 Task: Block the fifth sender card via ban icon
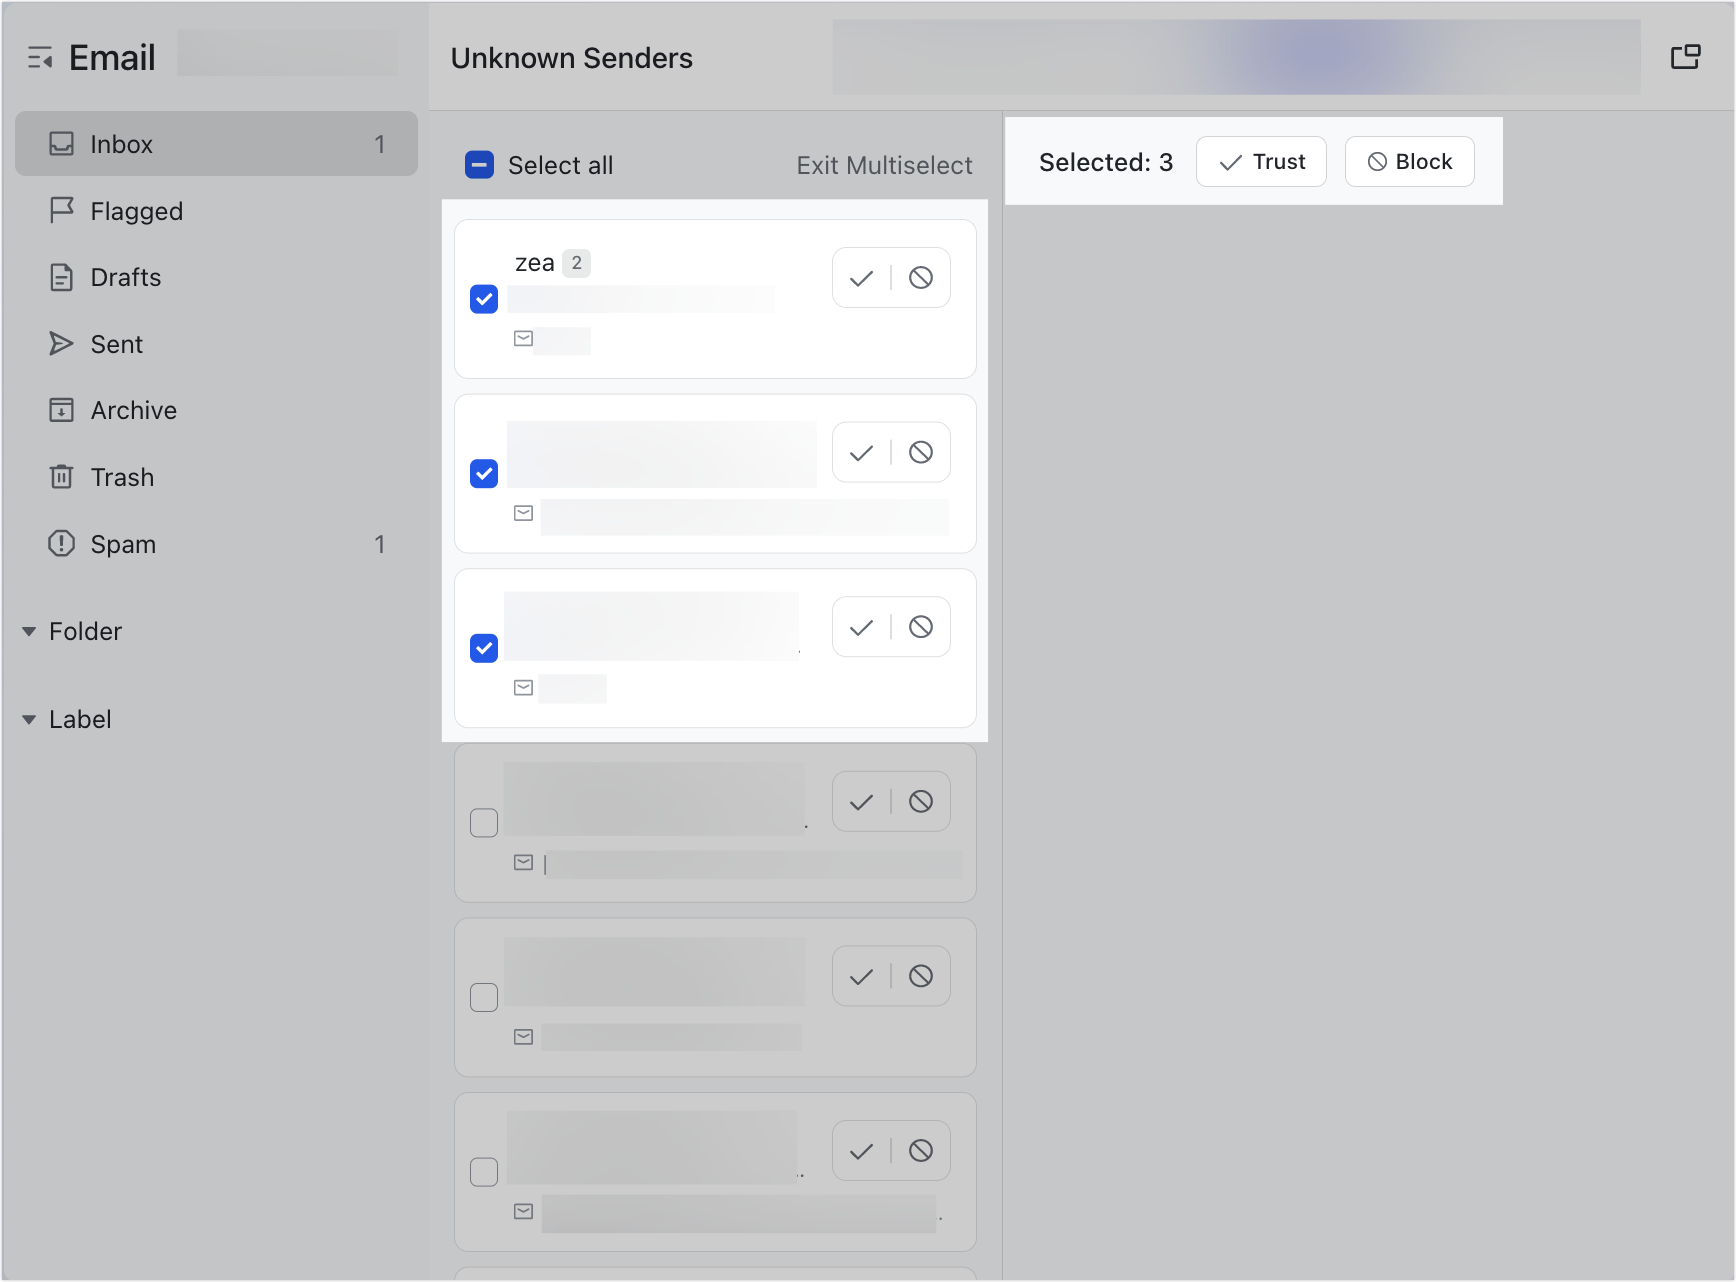(x=921, y=976)
